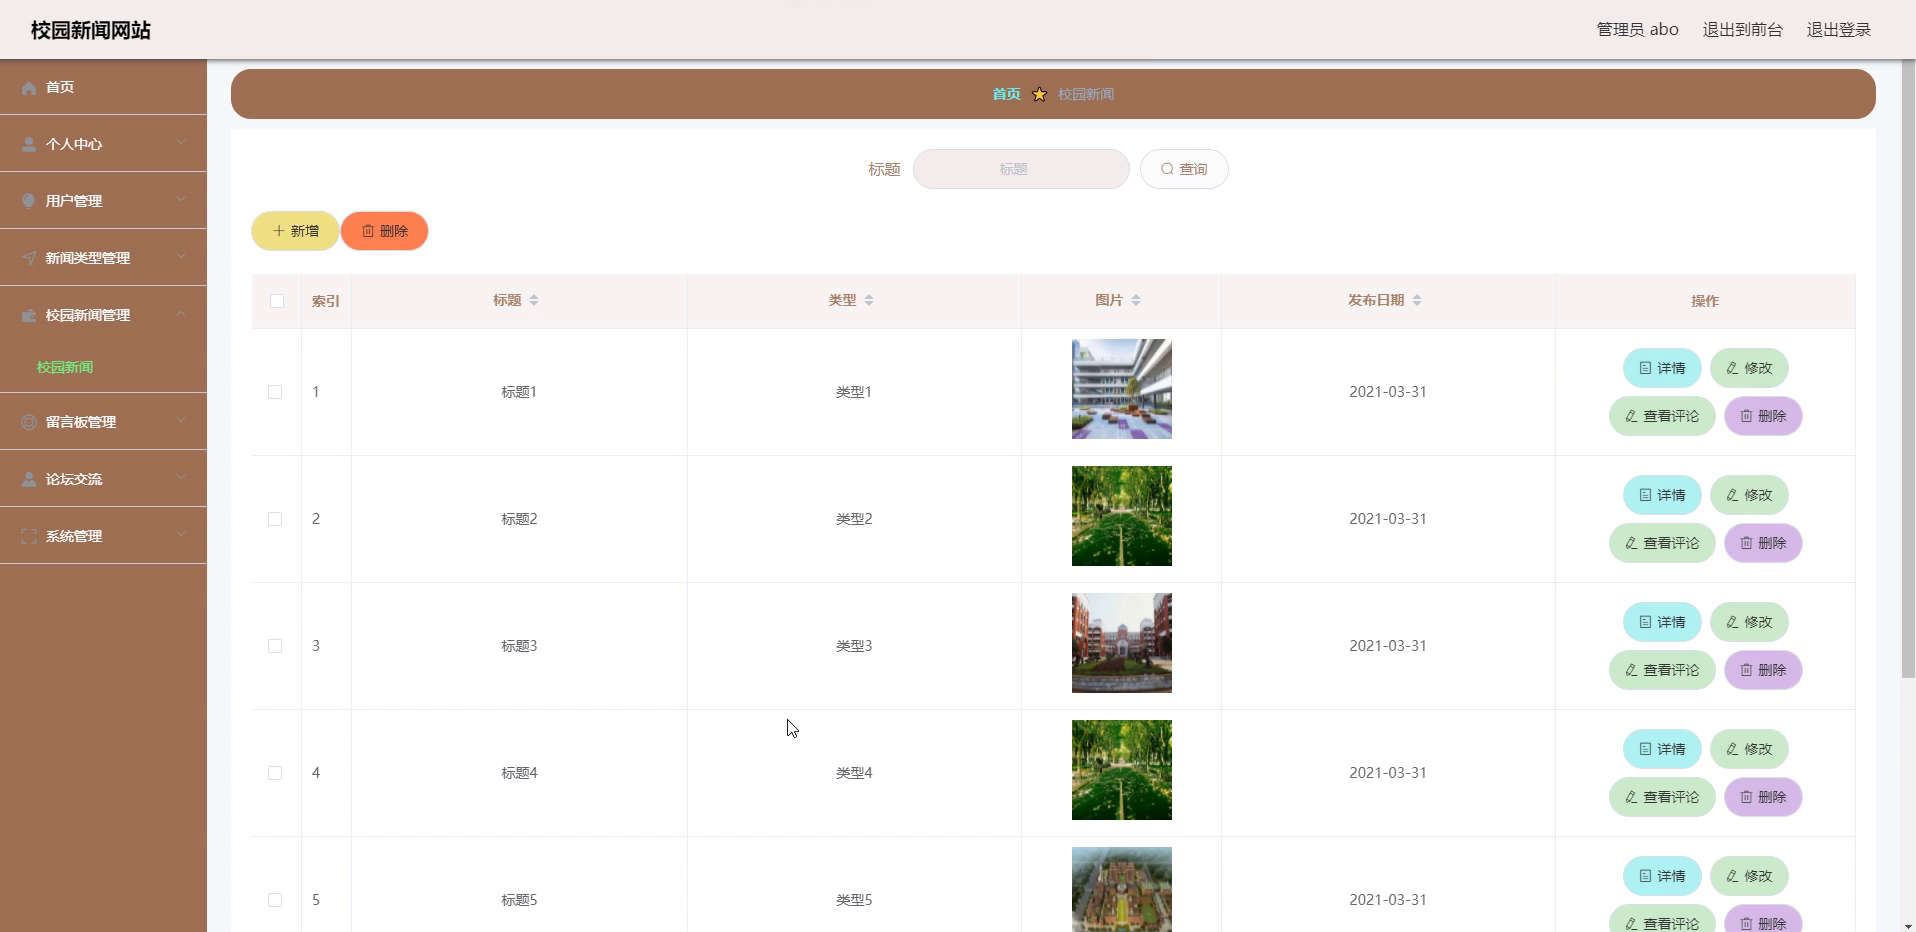This screenshot has width=1916, height=932.
Task: Sort by 类型 column using sort arrows
Action: pyautogui.click(x=869, y=300)
